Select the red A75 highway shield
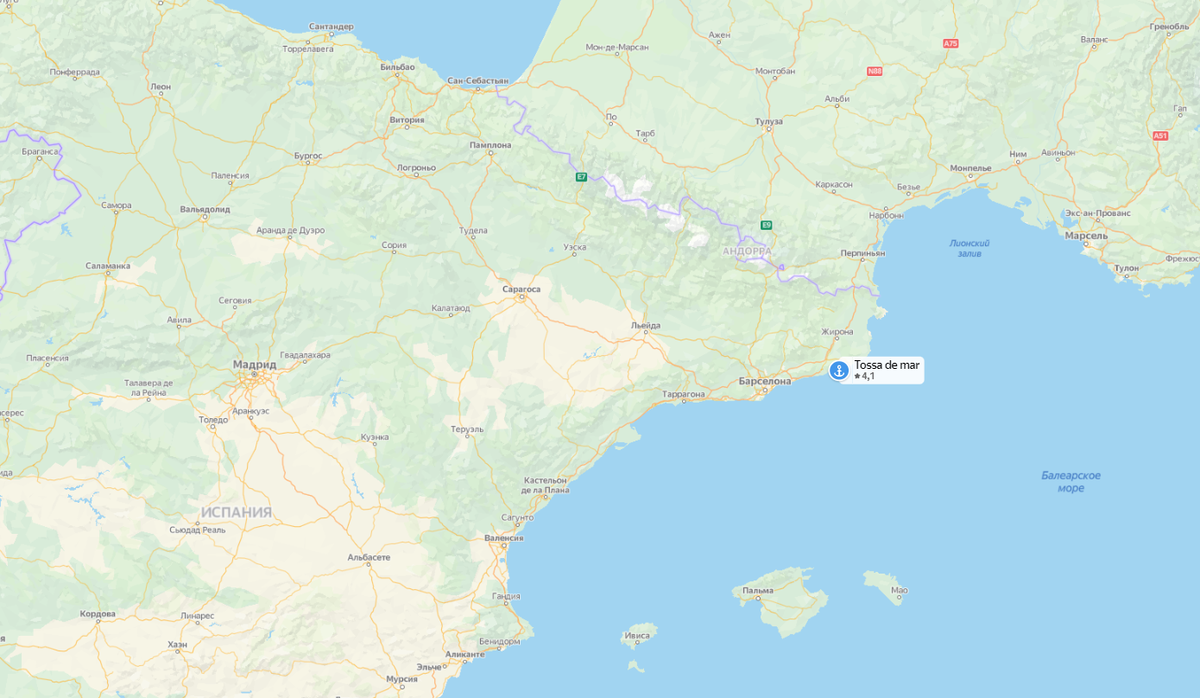This screenshot has height=698, width=1200. click(x=951, y=43)
